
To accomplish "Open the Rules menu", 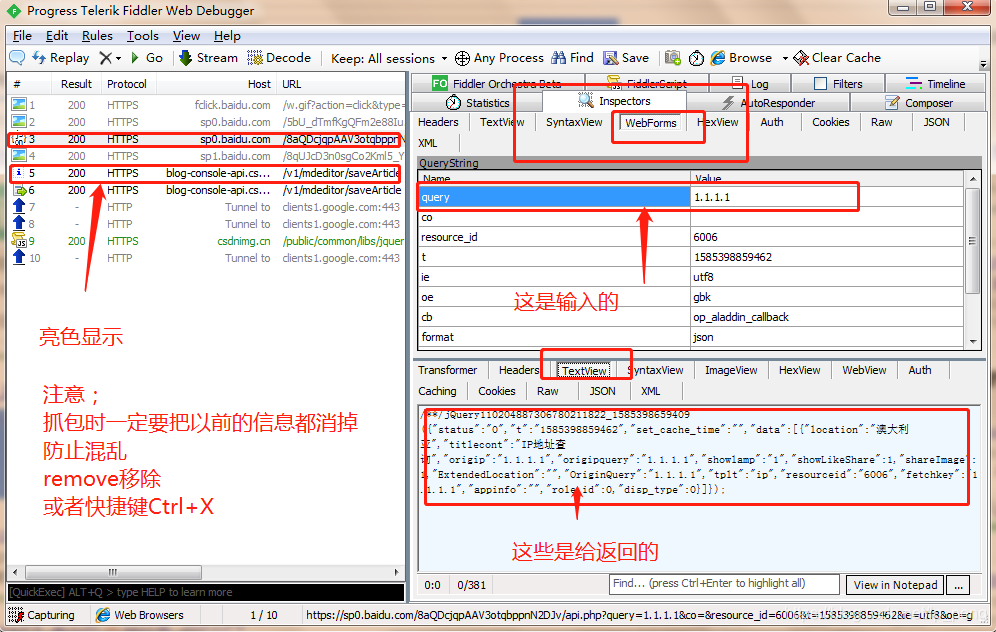I will (x=97, y=36).
